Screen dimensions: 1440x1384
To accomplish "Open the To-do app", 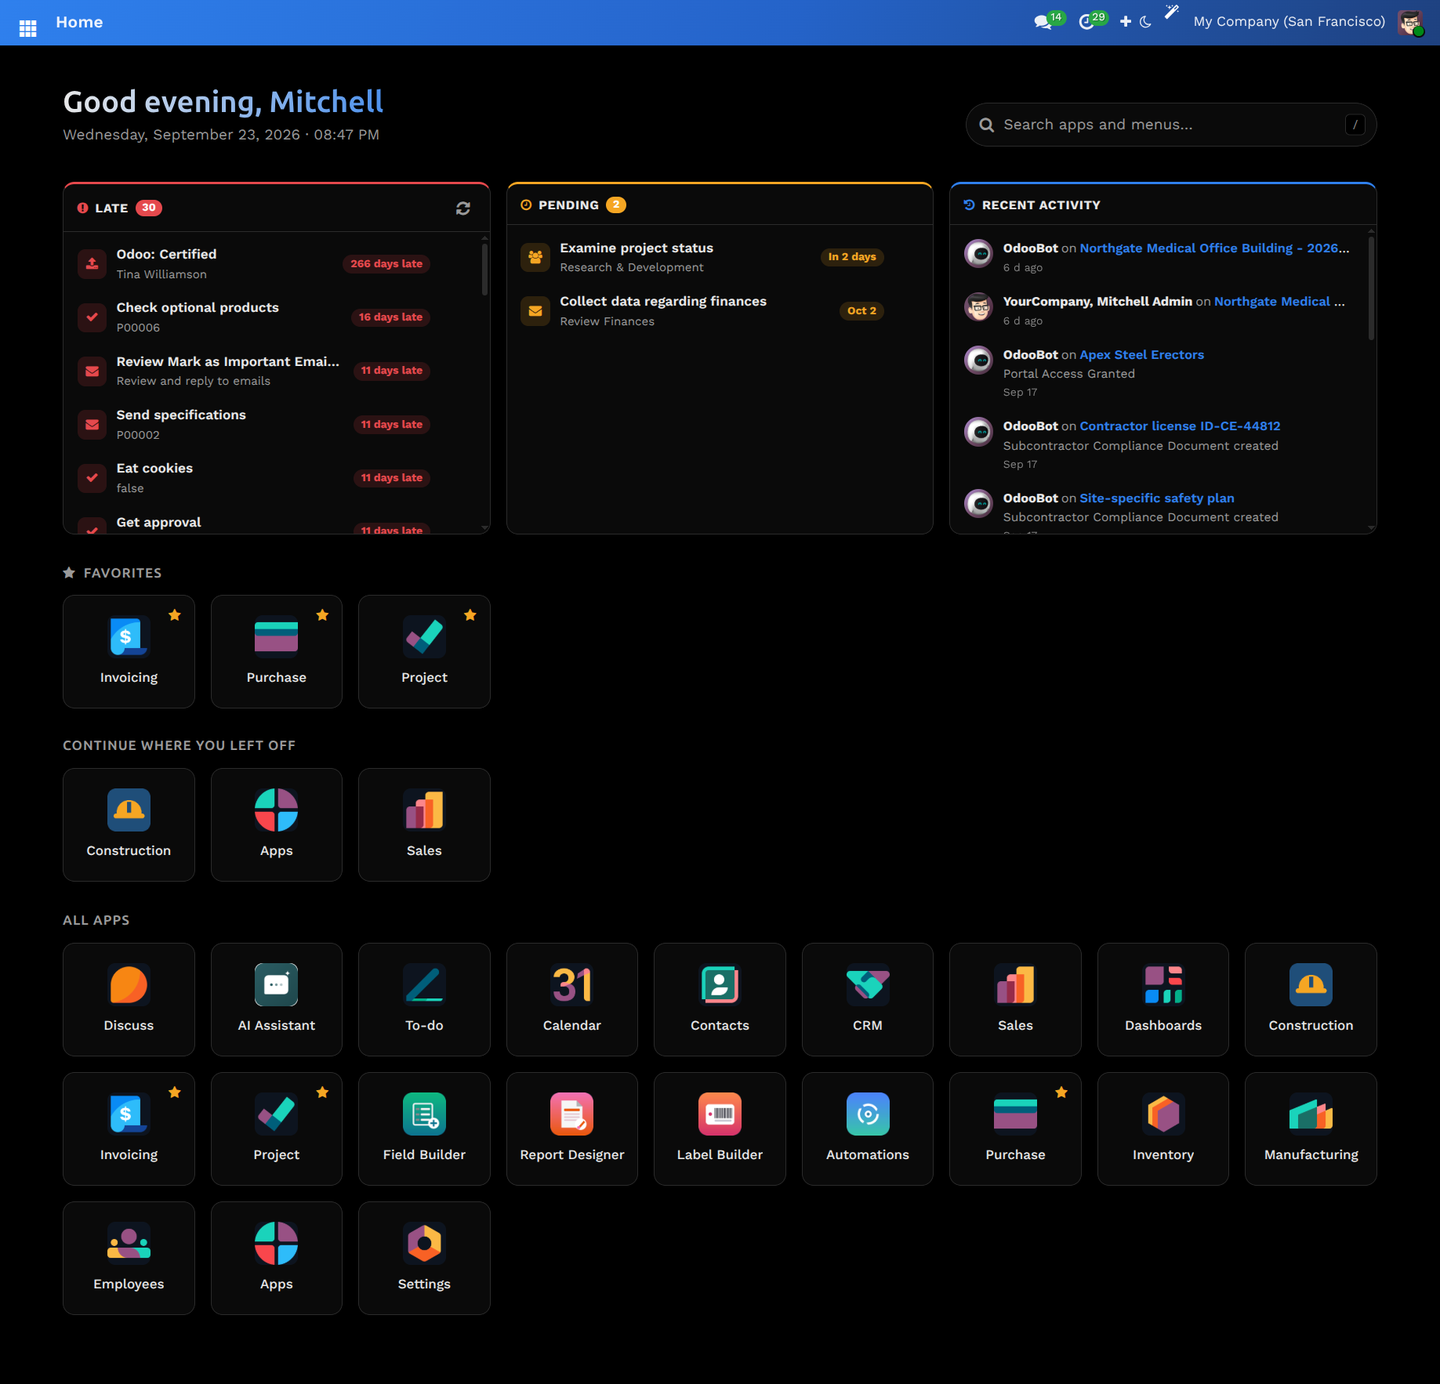I will pyautogui.click(x=424, y=999).
